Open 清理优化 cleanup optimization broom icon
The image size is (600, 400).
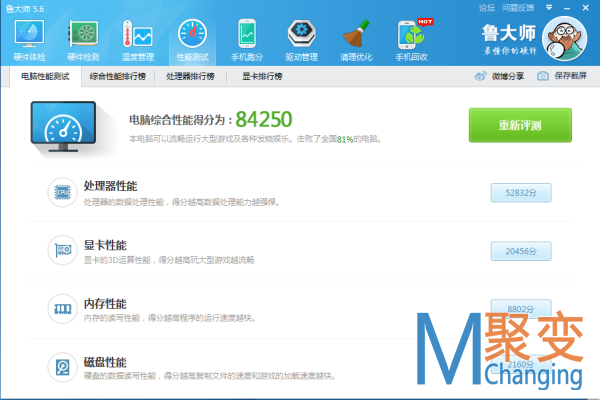pos(356,41)
